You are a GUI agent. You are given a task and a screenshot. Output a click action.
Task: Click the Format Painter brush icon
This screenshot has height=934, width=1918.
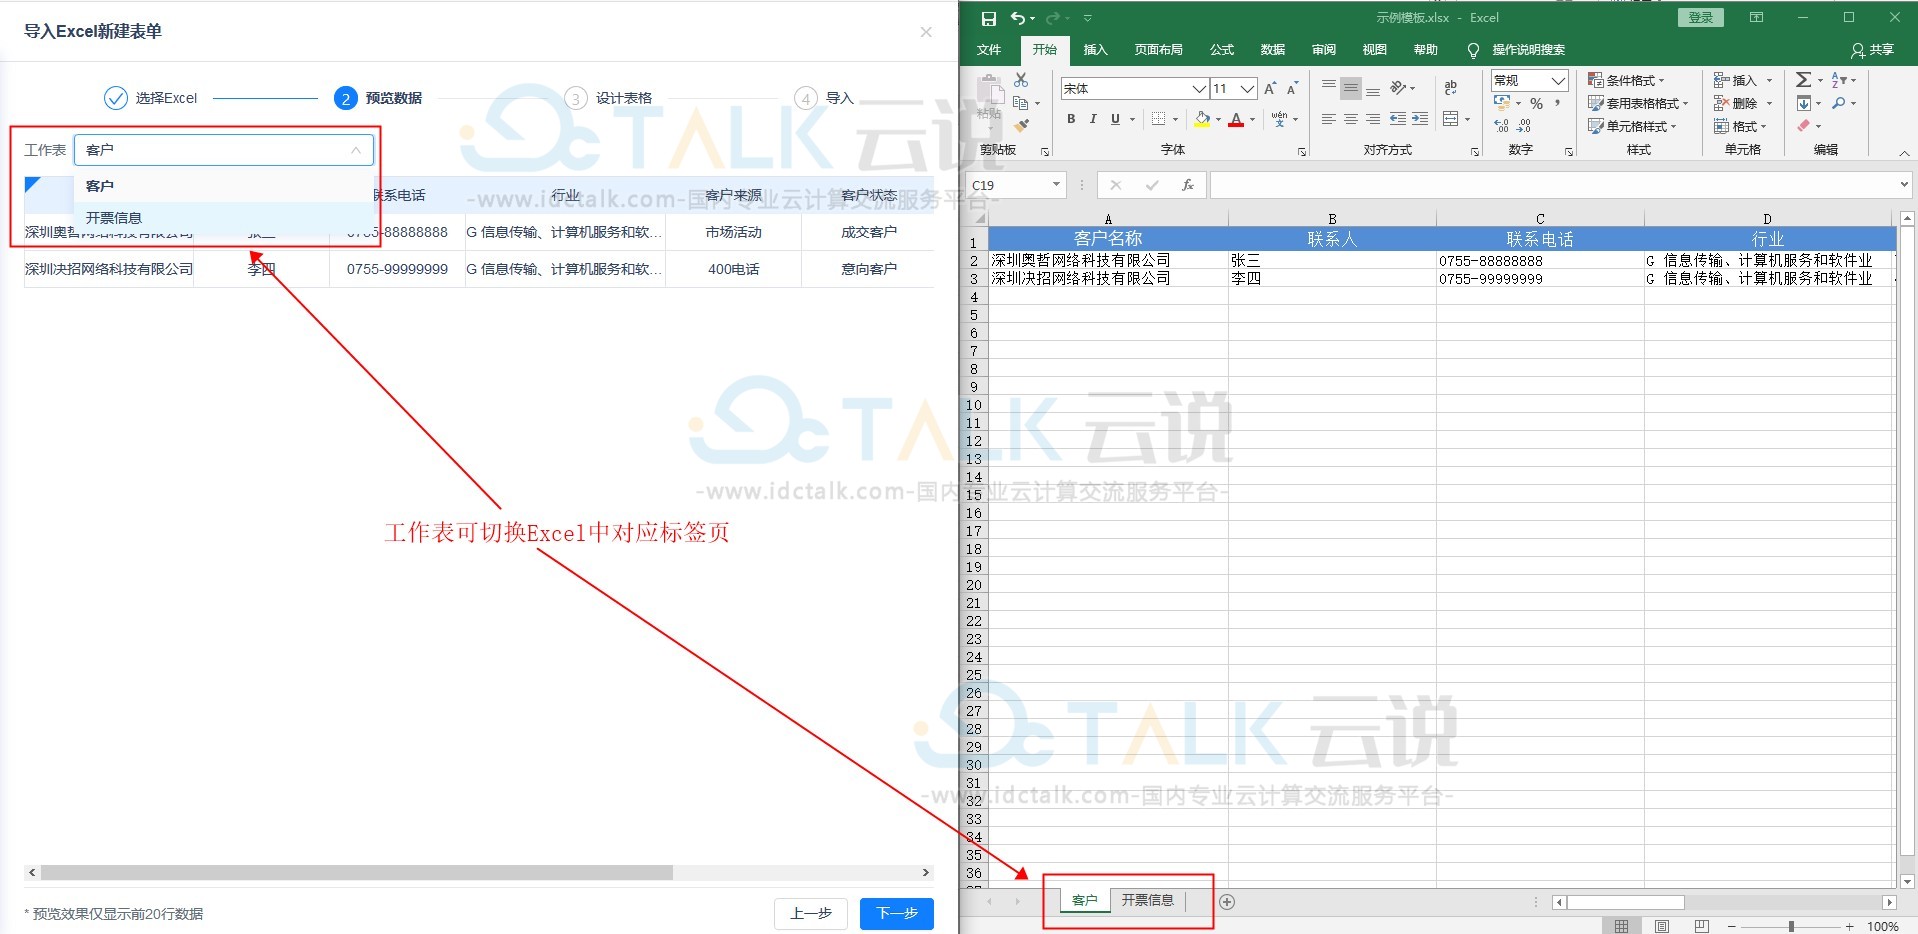[x=1021, y=125]
